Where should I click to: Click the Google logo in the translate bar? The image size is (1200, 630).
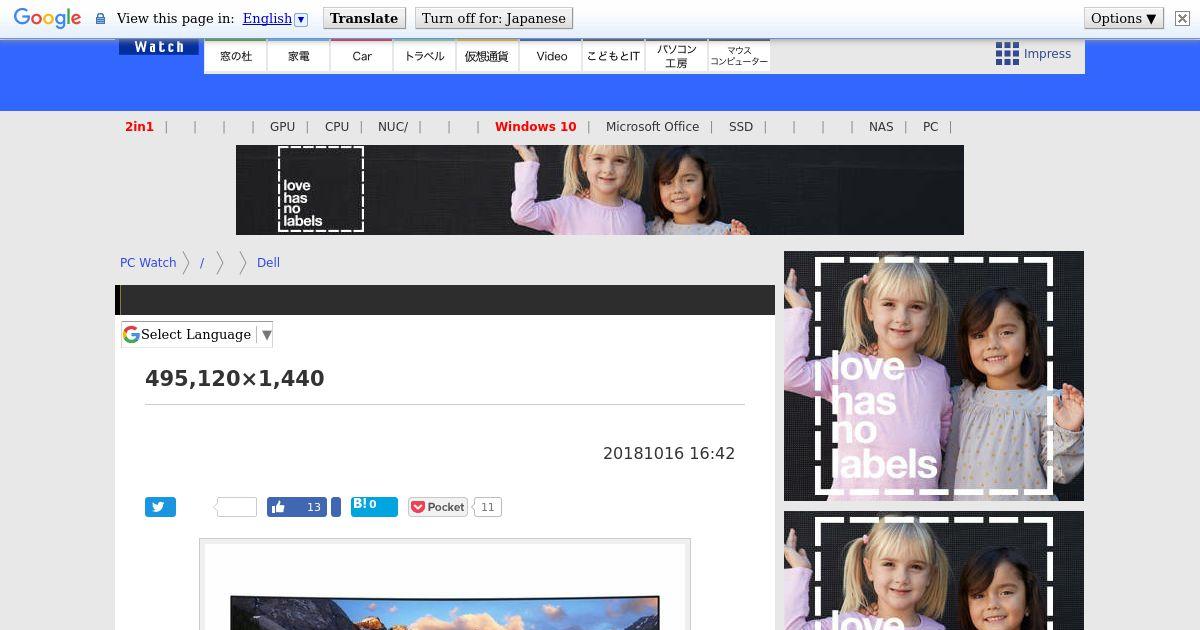click(47, 18)
